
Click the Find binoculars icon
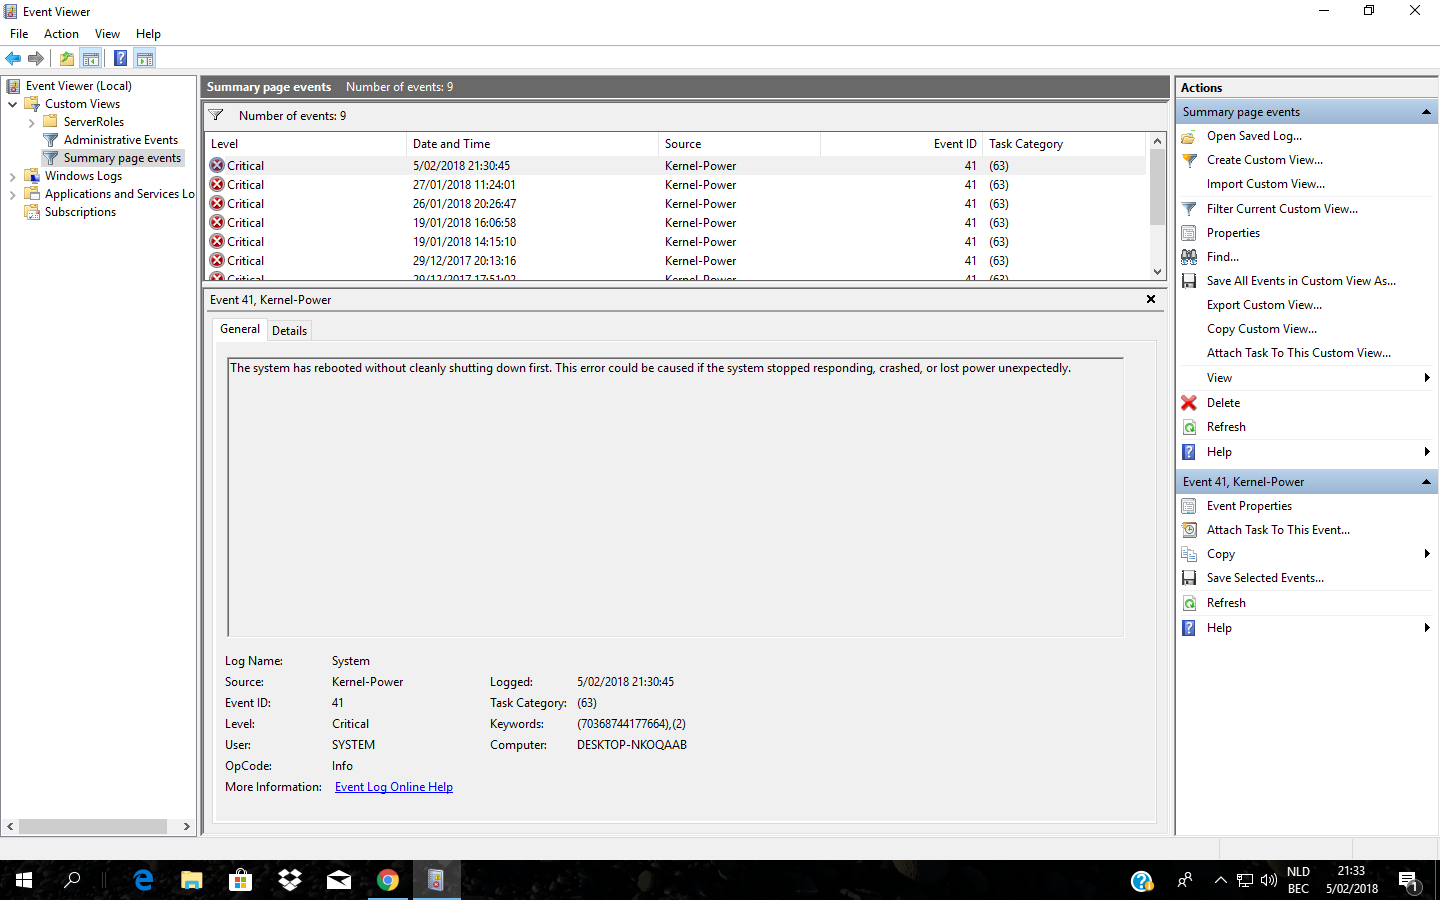pos(1189,257)
